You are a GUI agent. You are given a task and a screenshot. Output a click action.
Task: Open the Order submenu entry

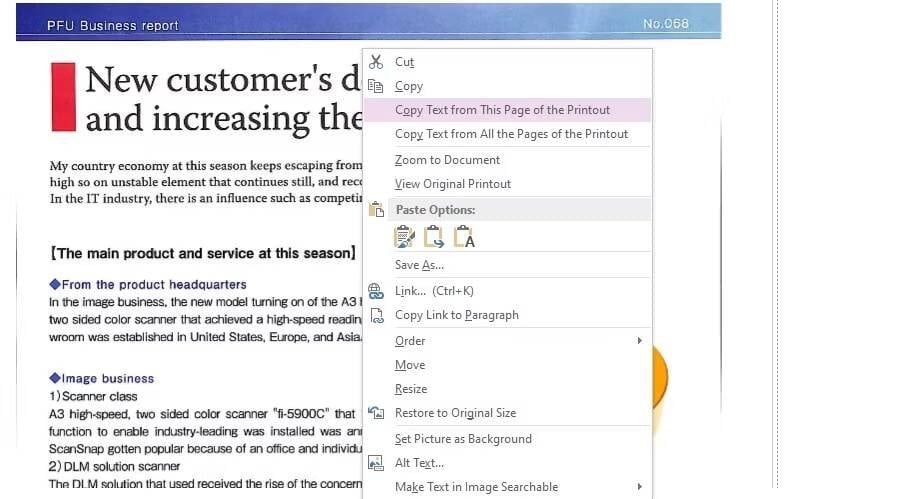[507, 341]
